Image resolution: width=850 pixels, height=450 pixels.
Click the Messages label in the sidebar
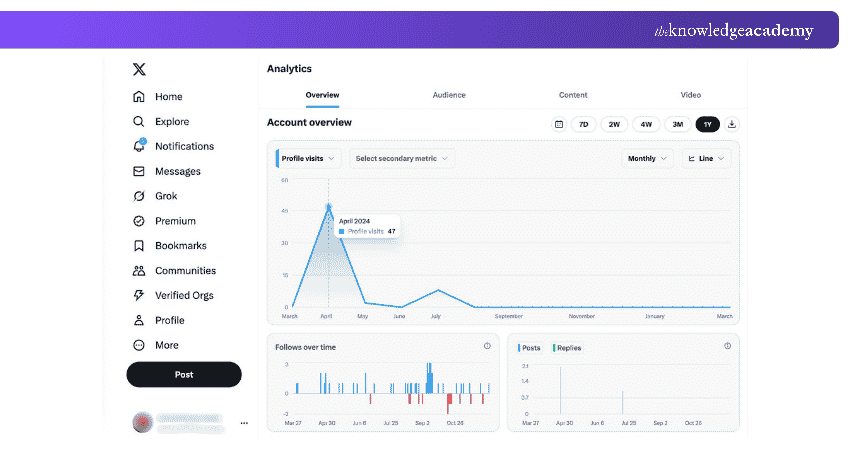[x=178, y=171]
